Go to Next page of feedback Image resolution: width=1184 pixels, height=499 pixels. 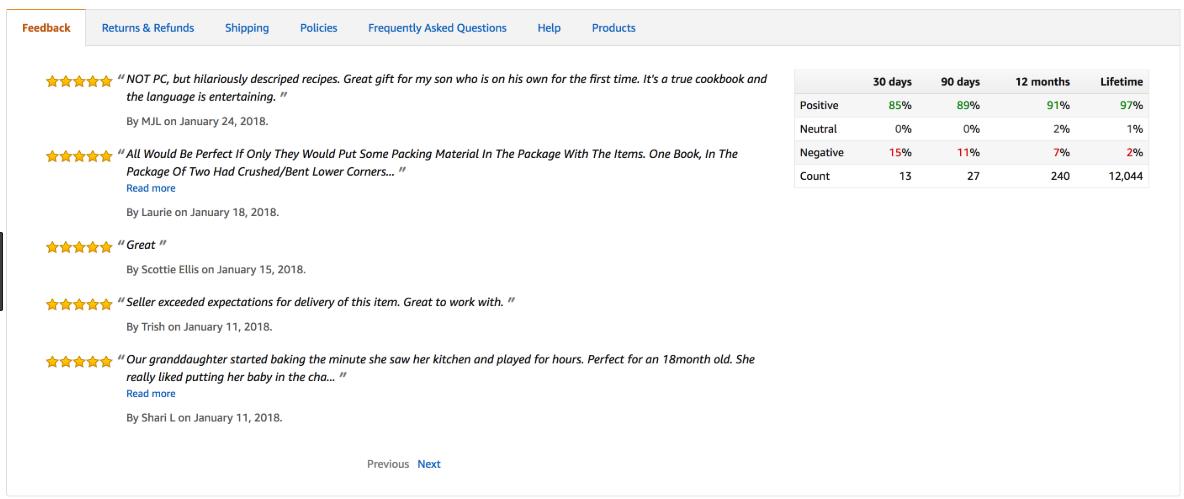click(429, 464)
